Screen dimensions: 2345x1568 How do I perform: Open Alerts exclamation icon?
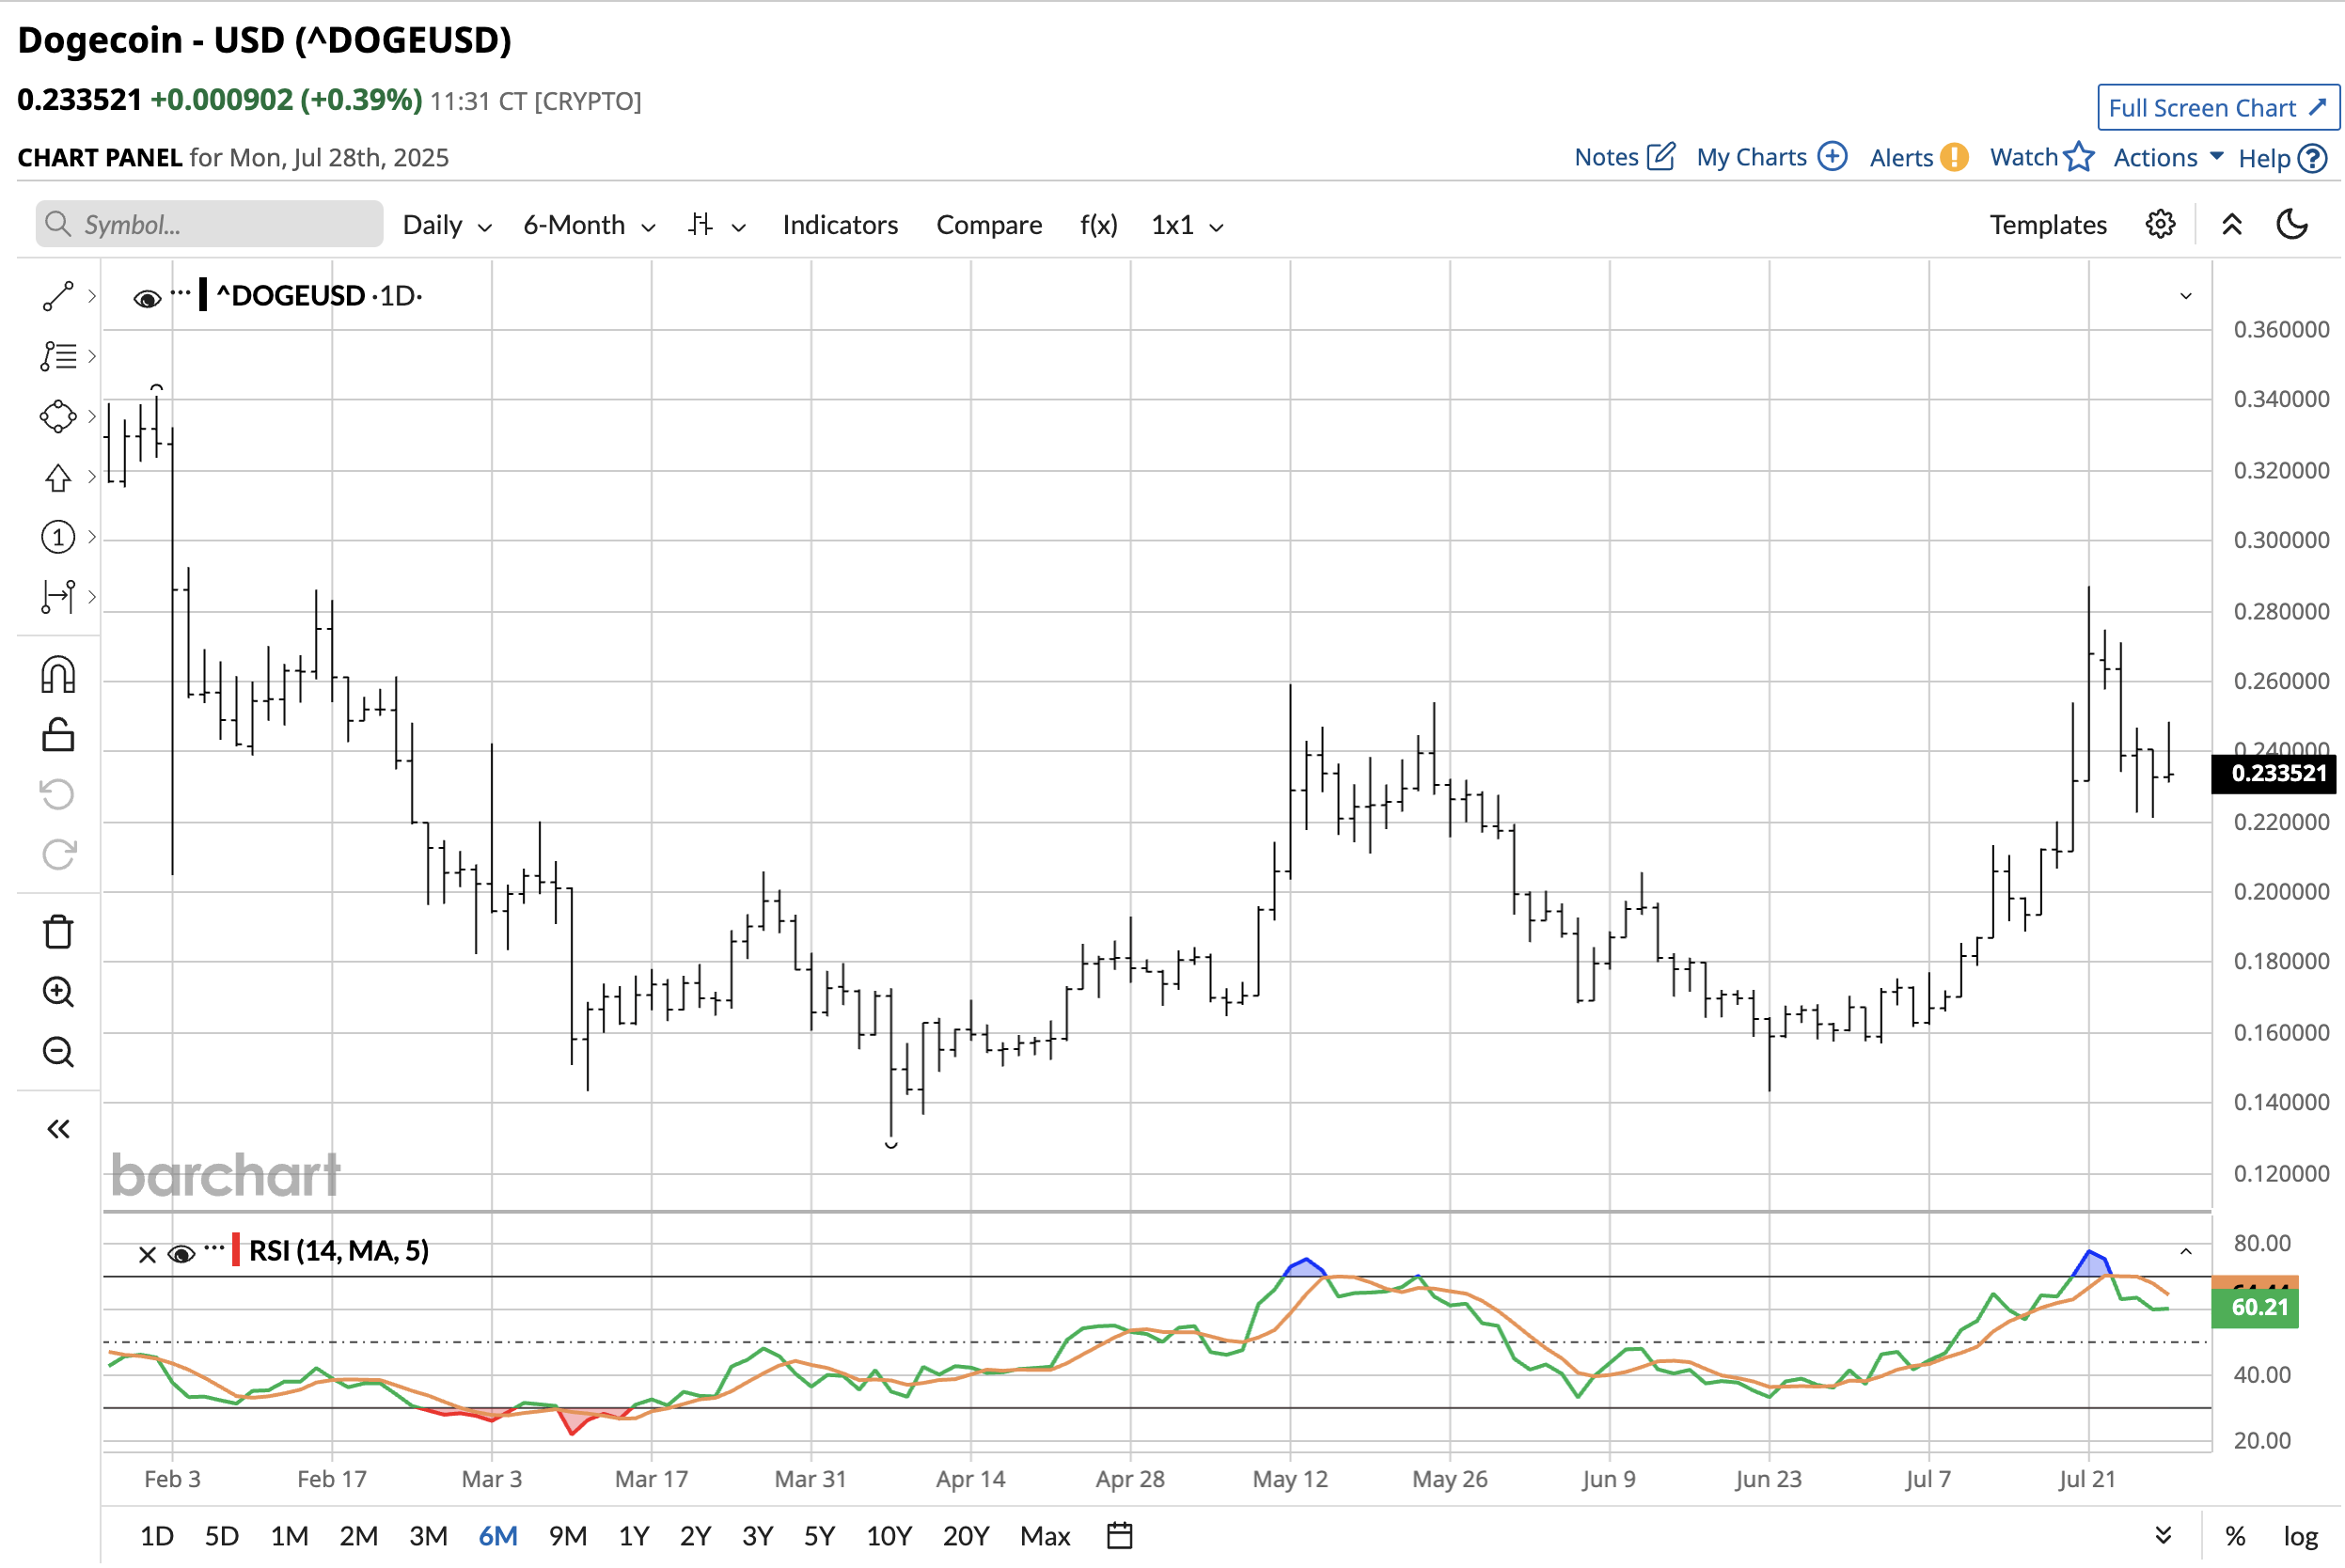click(1953, 158)
